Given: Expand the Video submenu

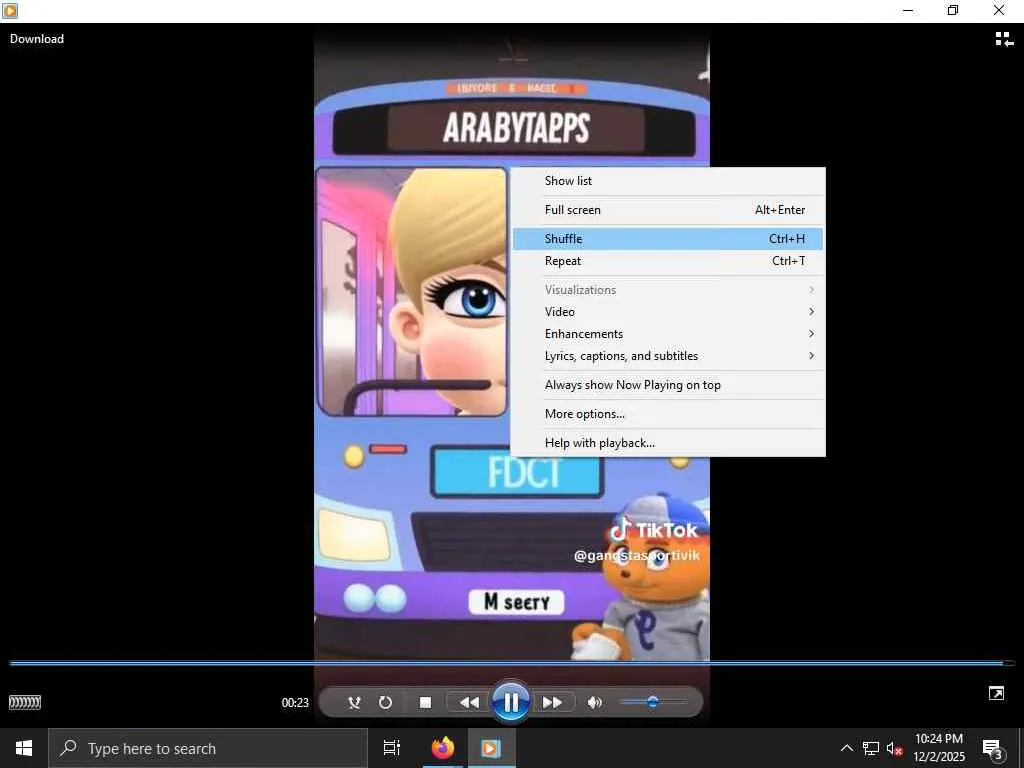Looking at the screenshot, I should (667, 312).
